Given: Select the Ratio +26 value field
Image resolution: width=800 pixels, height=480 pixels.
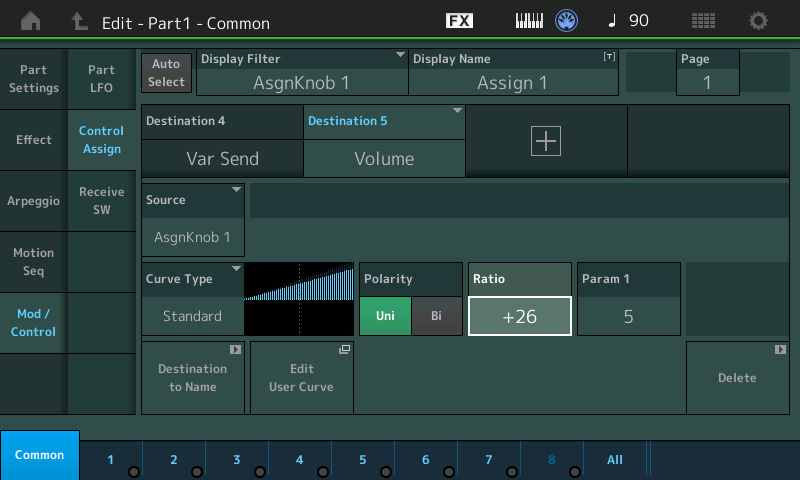Looking at the screenshot, I should tap(520, 316).
